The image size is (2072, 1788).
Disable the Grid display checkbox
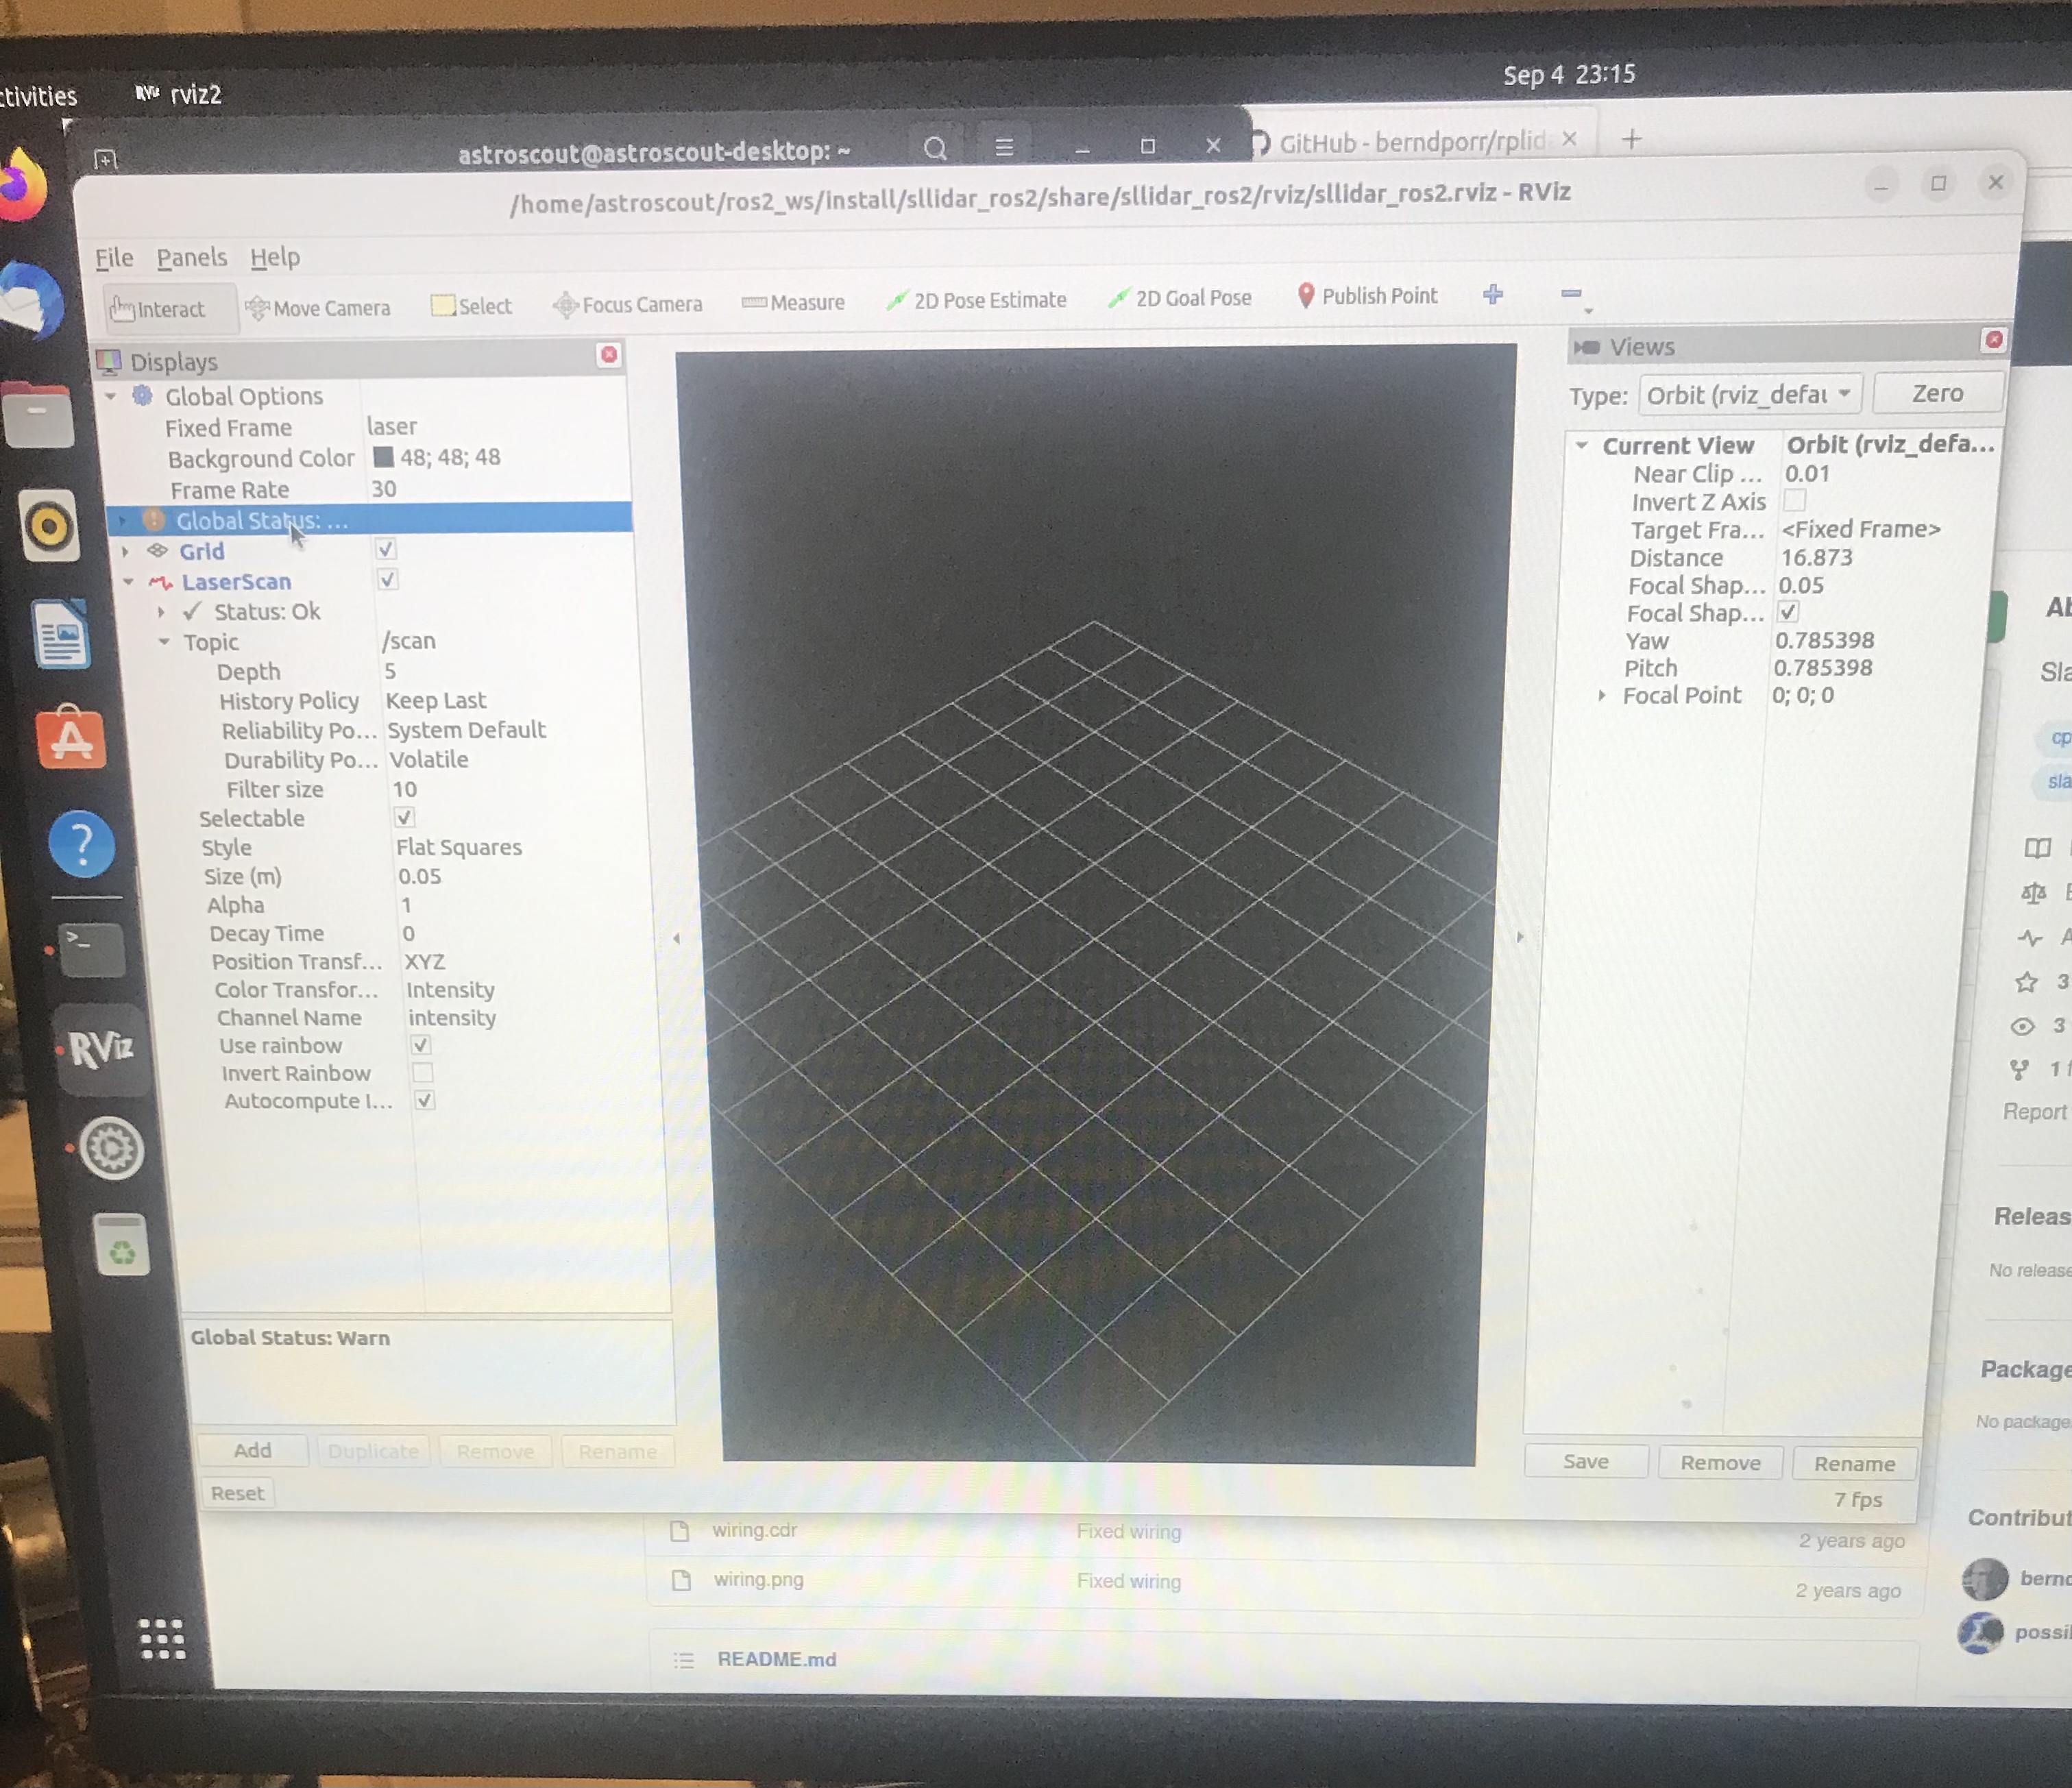click(x=386, y=548)
